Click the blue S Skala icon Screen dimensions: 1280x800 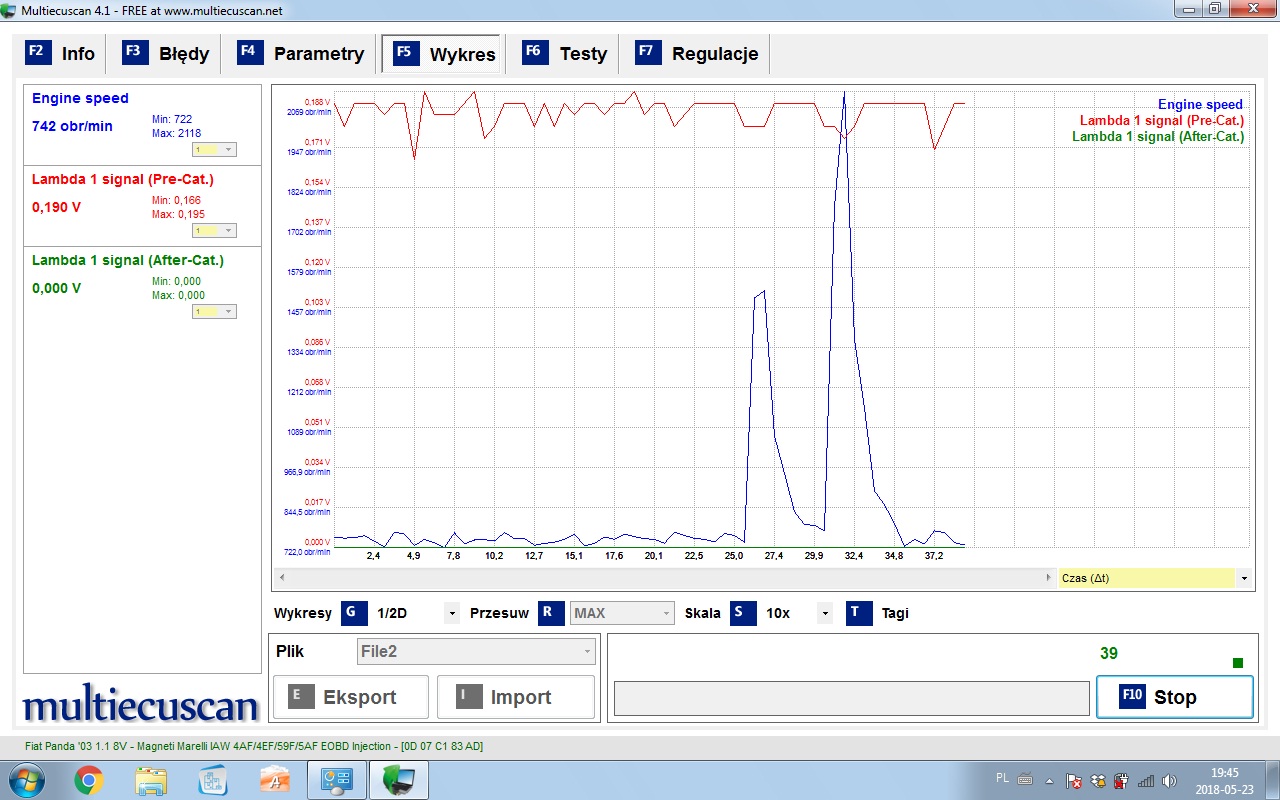tap(743, 613)
